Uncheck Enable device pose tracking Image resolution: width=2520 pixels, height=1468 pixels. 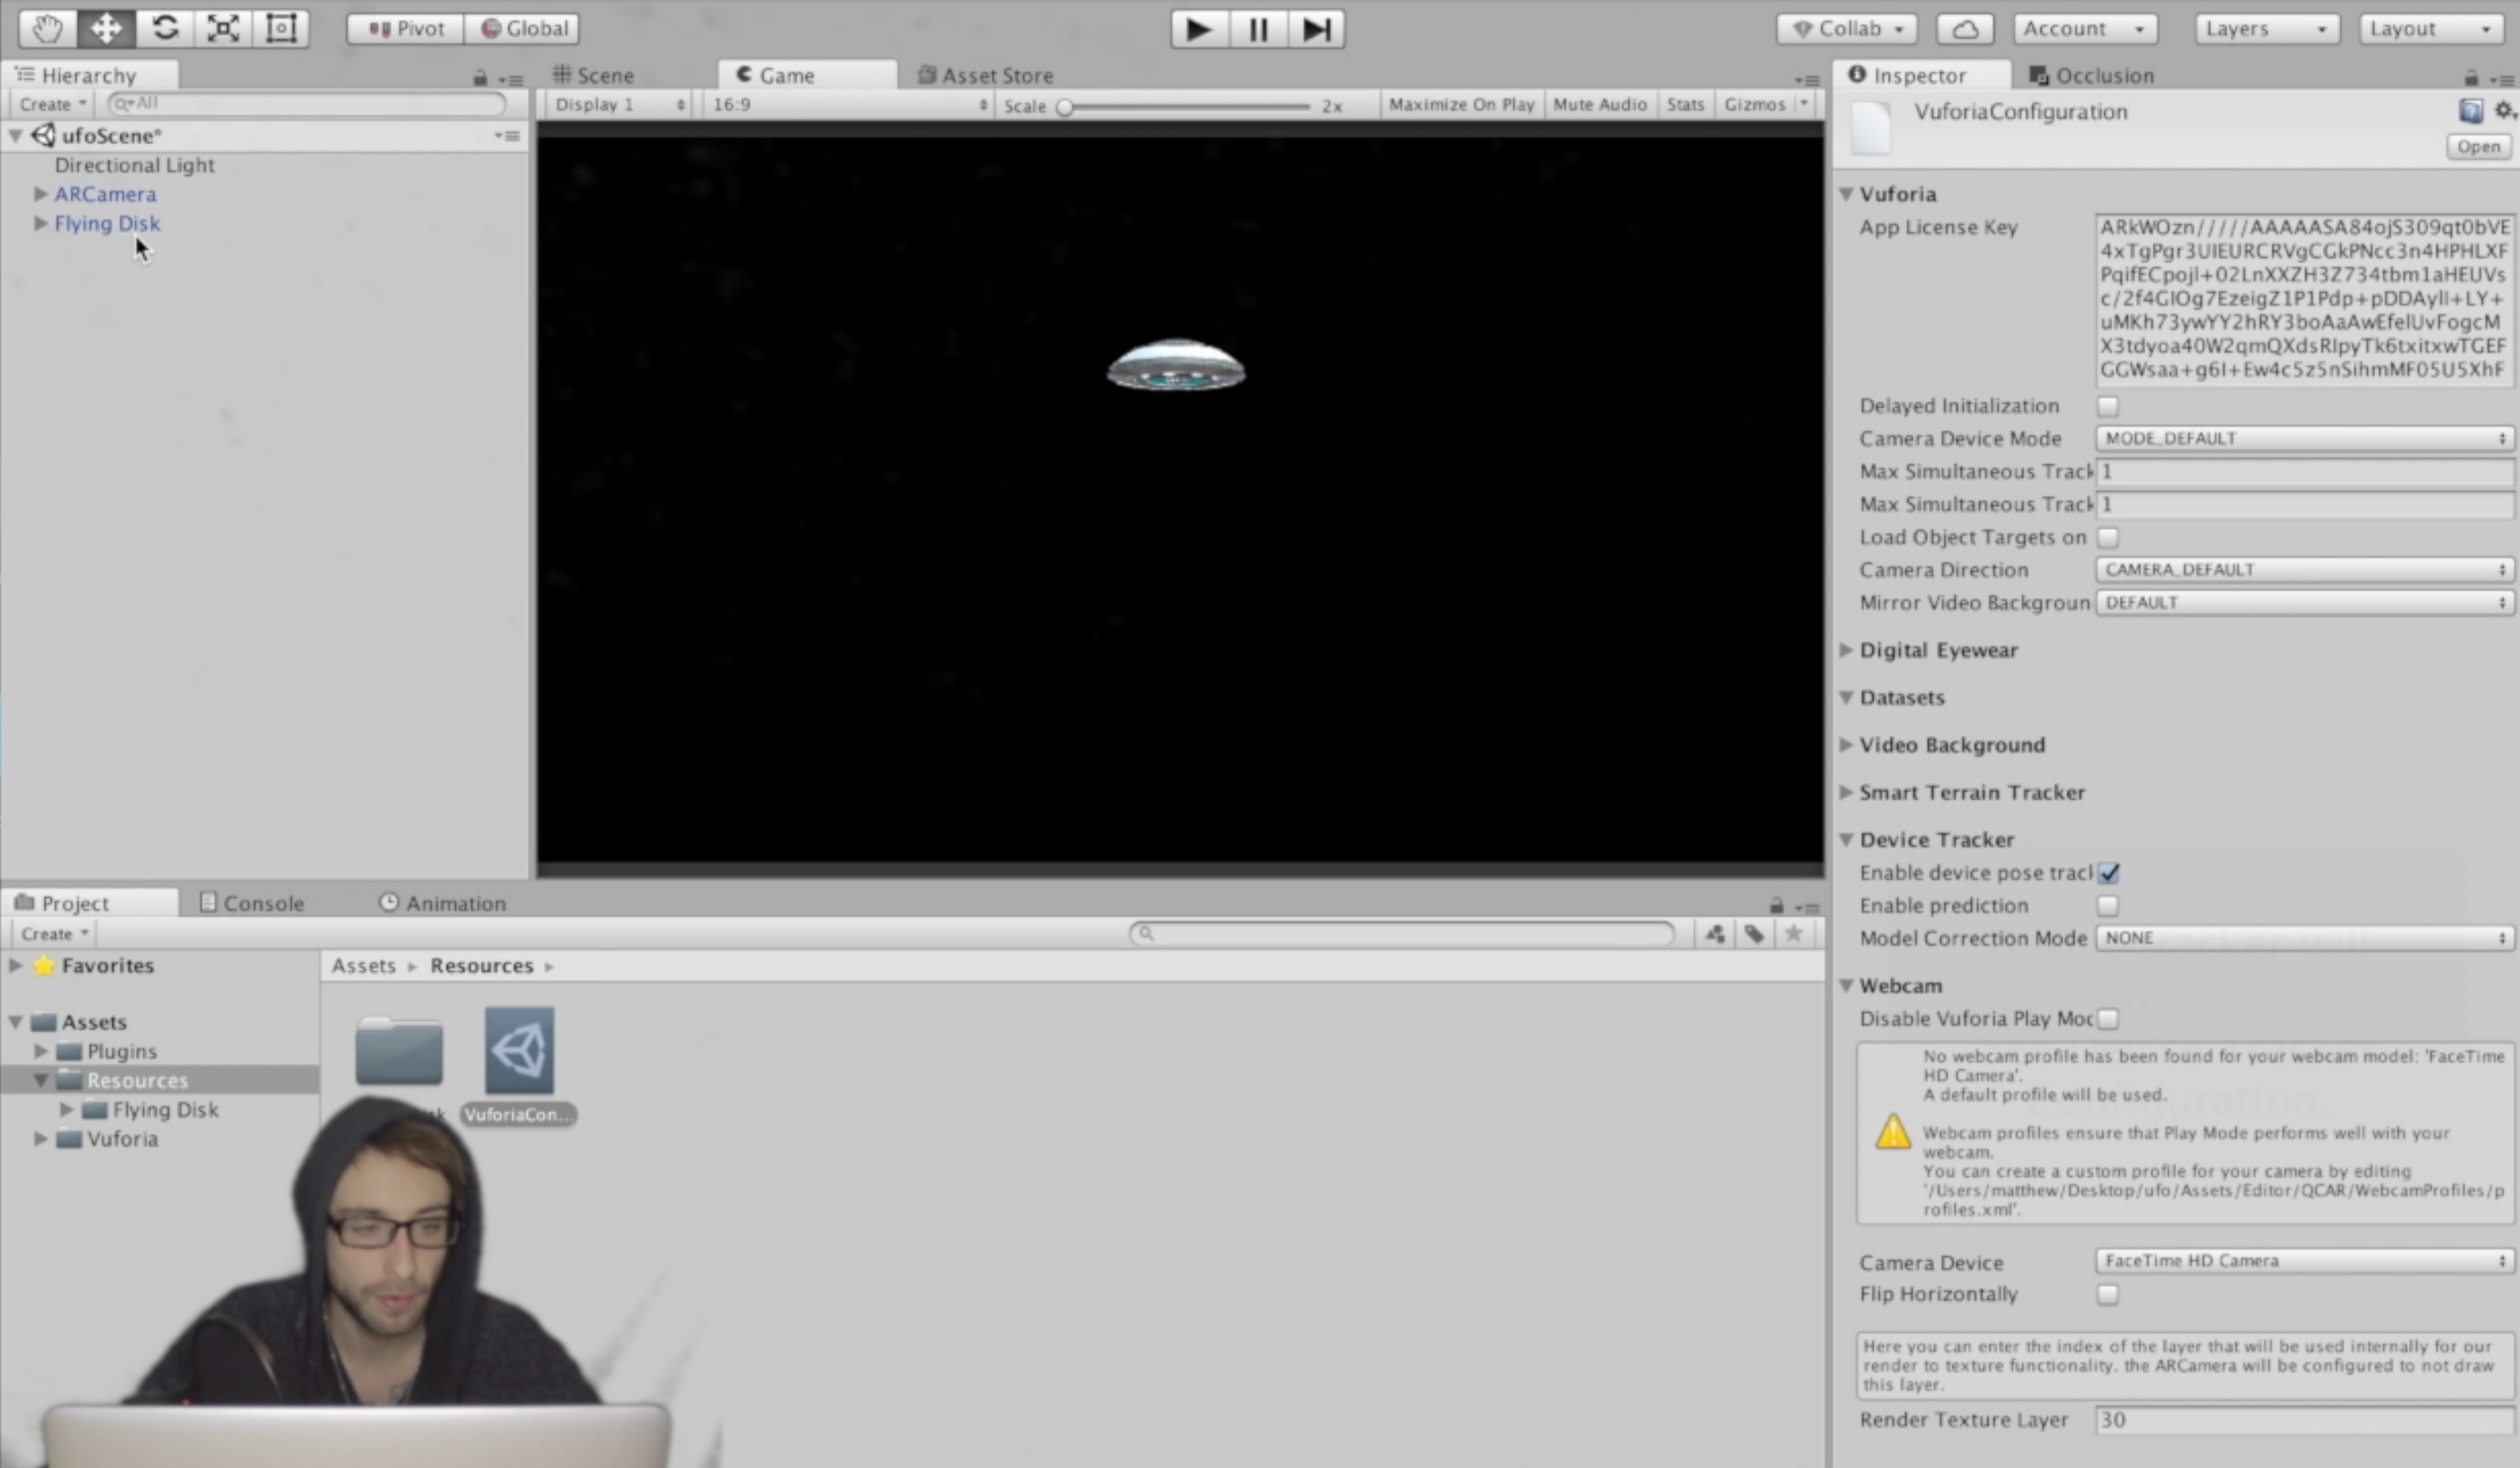pos(2108,872)
